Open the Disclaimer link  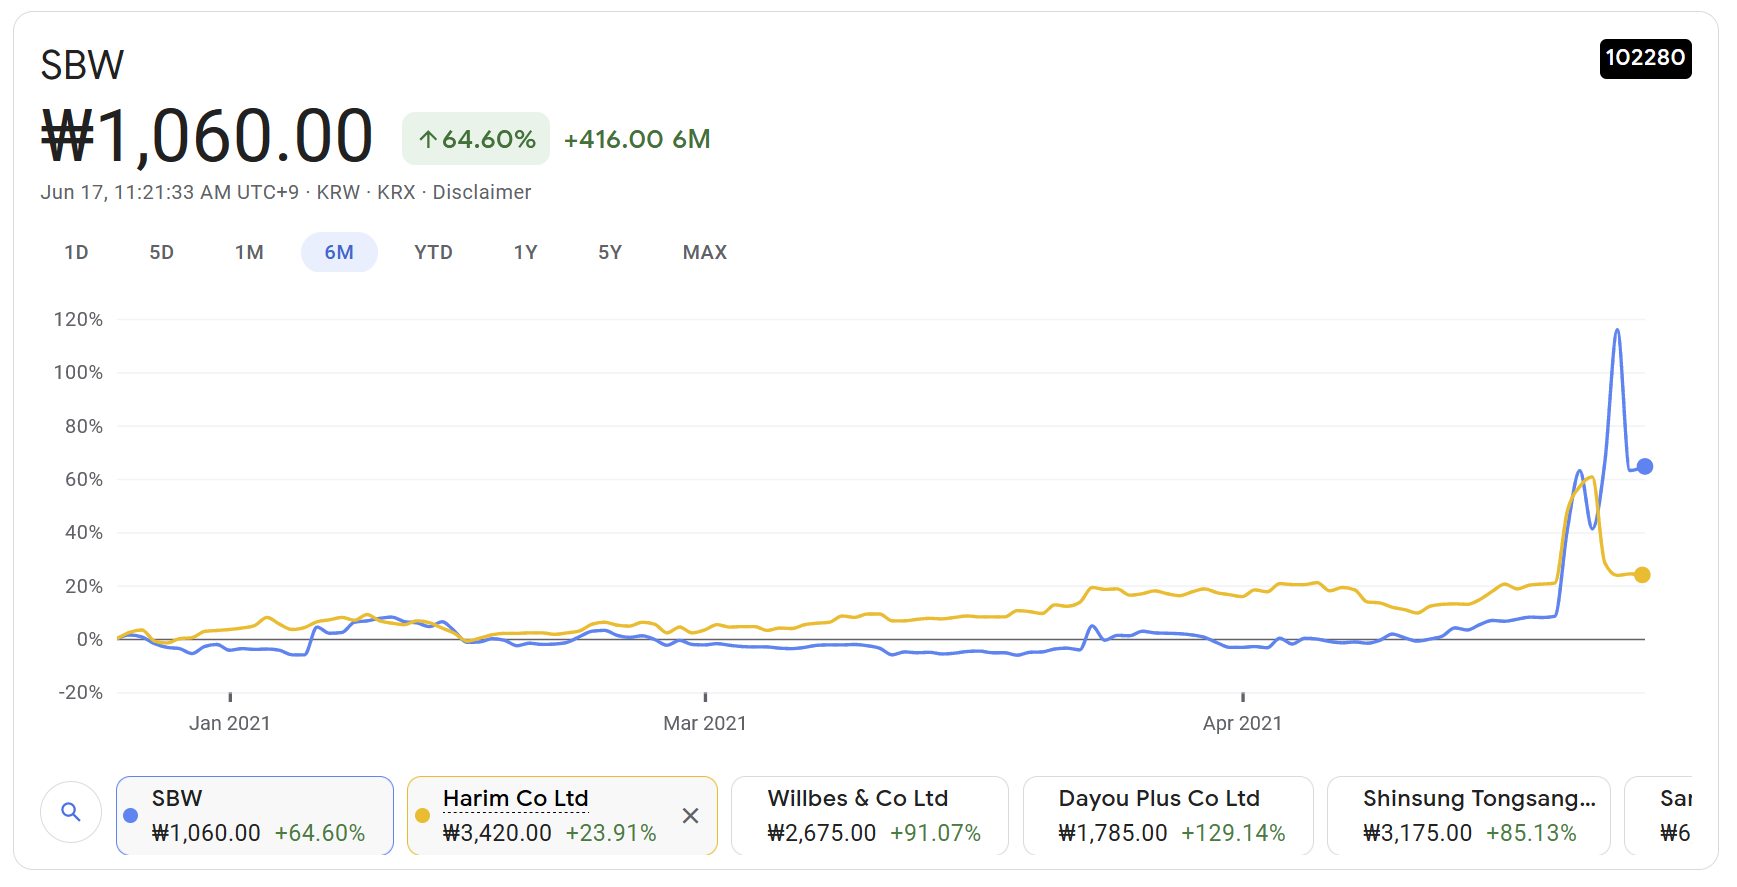coord(481,192)
